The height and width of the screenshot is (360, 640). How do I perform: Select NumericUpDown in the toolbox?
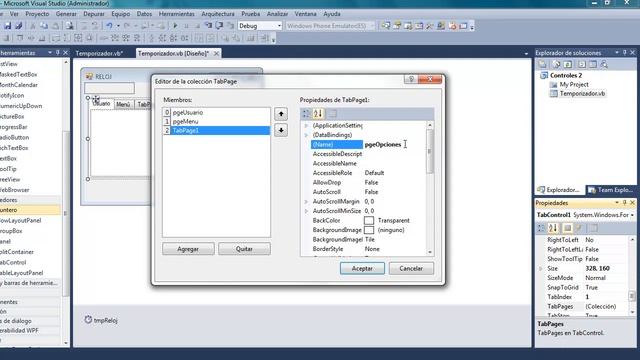(21, 106)
